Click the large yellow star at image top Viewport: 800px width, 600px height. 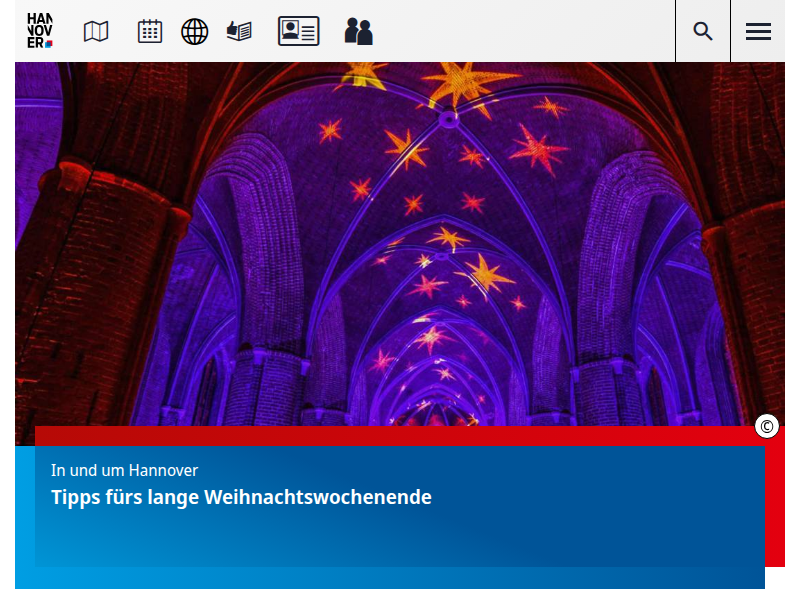point(462,82)
